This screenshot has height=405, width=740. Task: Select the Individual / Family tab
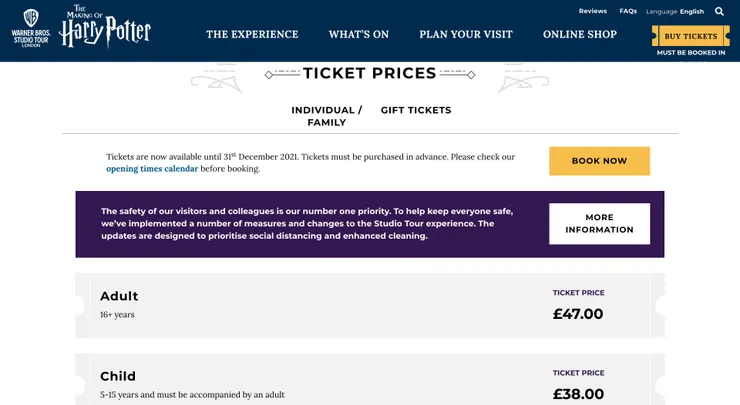coord(327,116)
